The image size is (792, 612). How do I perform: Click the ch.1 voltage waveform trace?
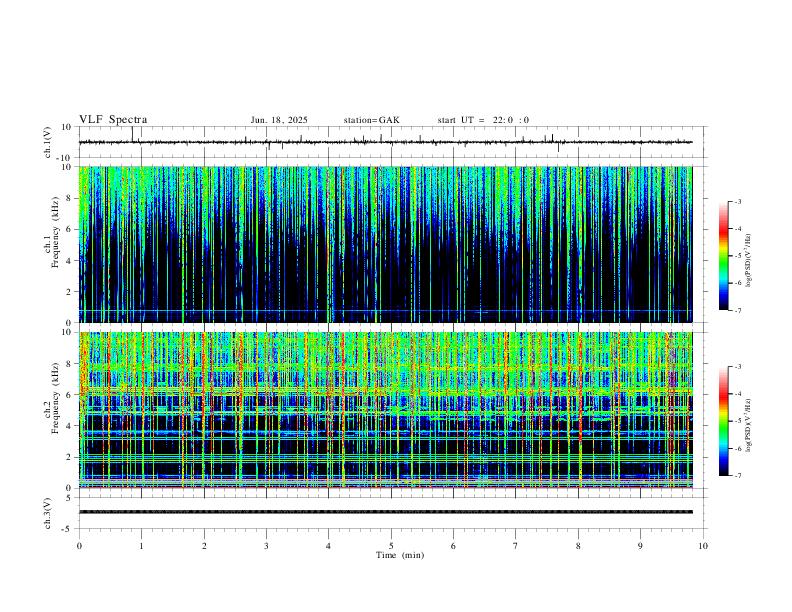pyautogui.click(x=385, y=142)
